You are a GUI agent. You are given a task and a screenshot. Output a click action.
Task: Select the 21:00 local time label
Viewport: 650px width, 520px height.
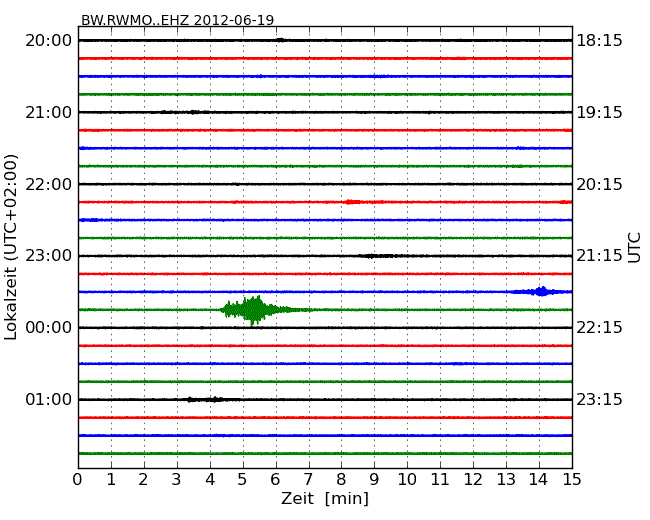(49, 112)
